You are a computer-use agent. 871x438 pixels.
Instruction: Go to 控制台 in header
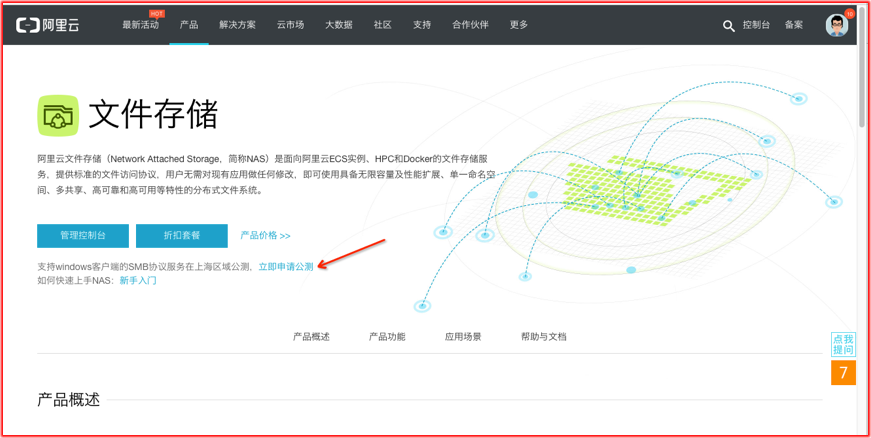click(x=757, y=25)
